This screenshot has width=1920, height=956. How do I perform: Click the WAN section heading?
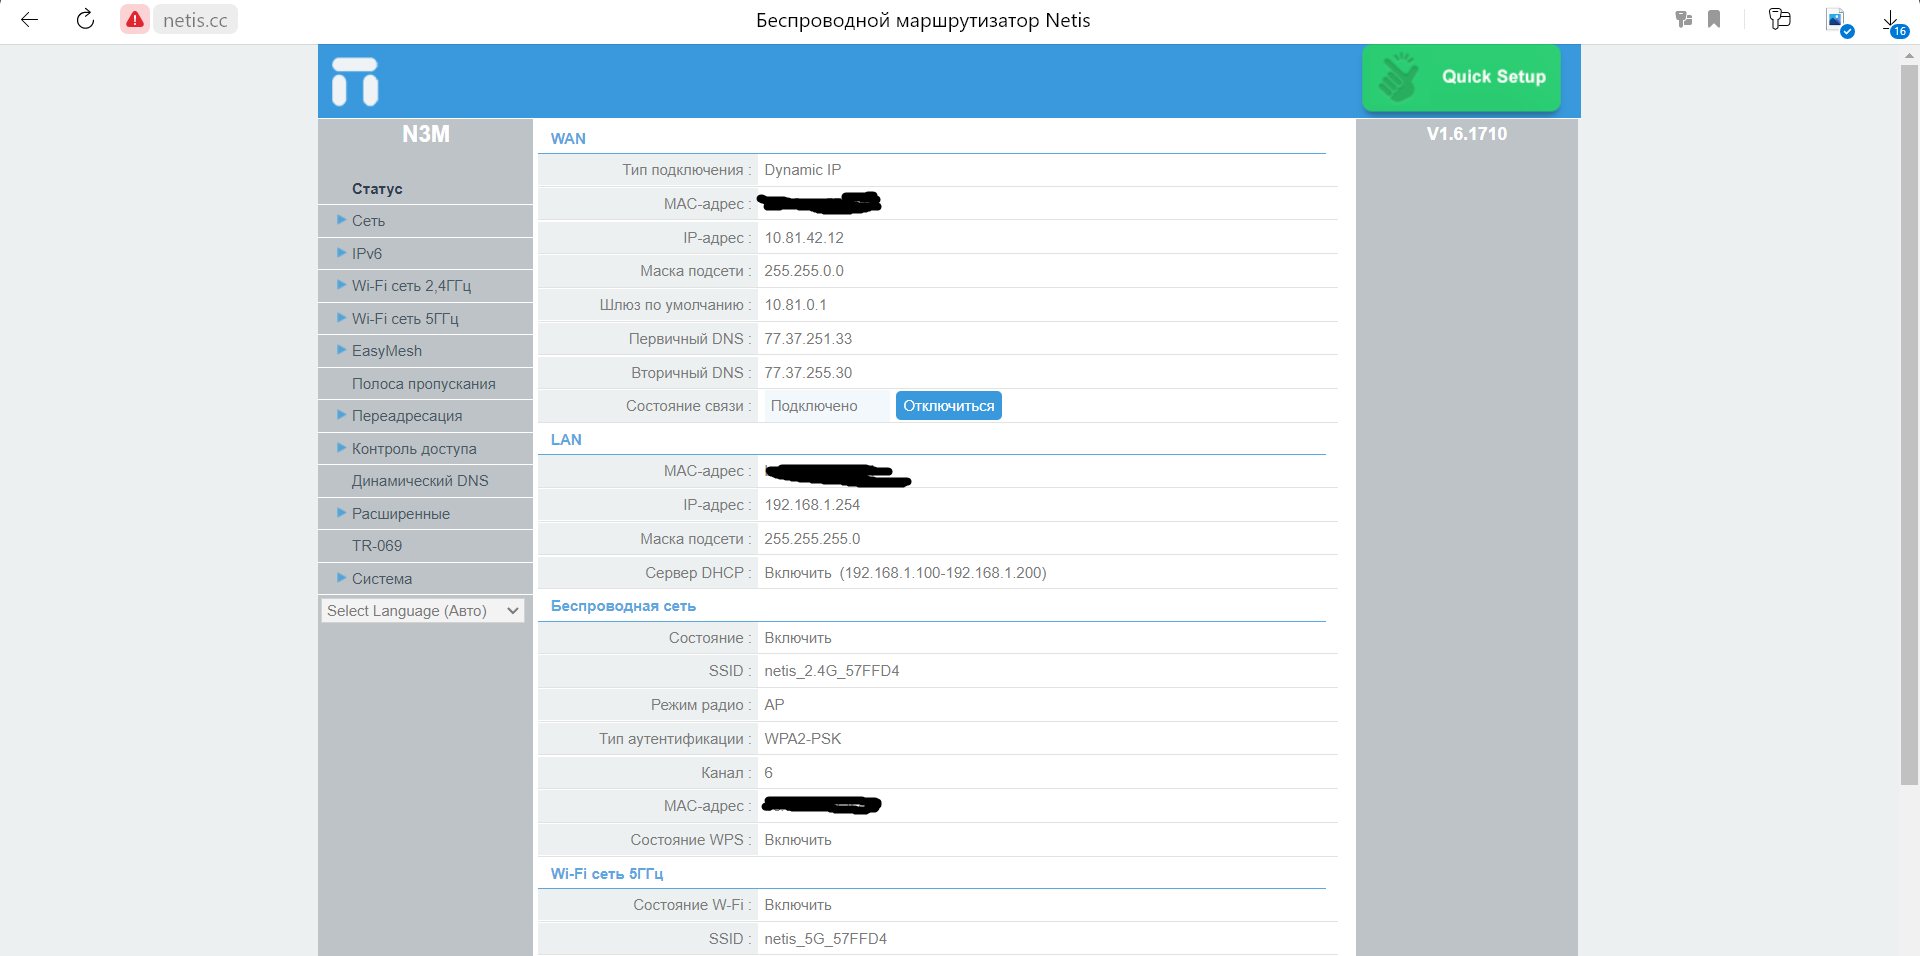point(568,139)
